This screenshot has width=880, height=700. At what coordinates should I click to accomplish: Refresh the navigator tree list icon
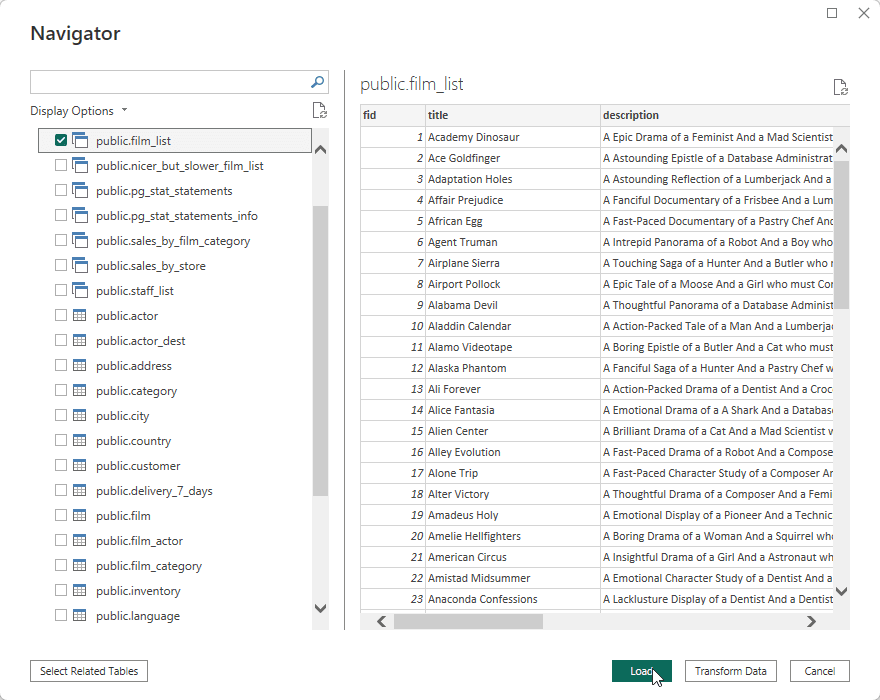(x=319, y=110)
